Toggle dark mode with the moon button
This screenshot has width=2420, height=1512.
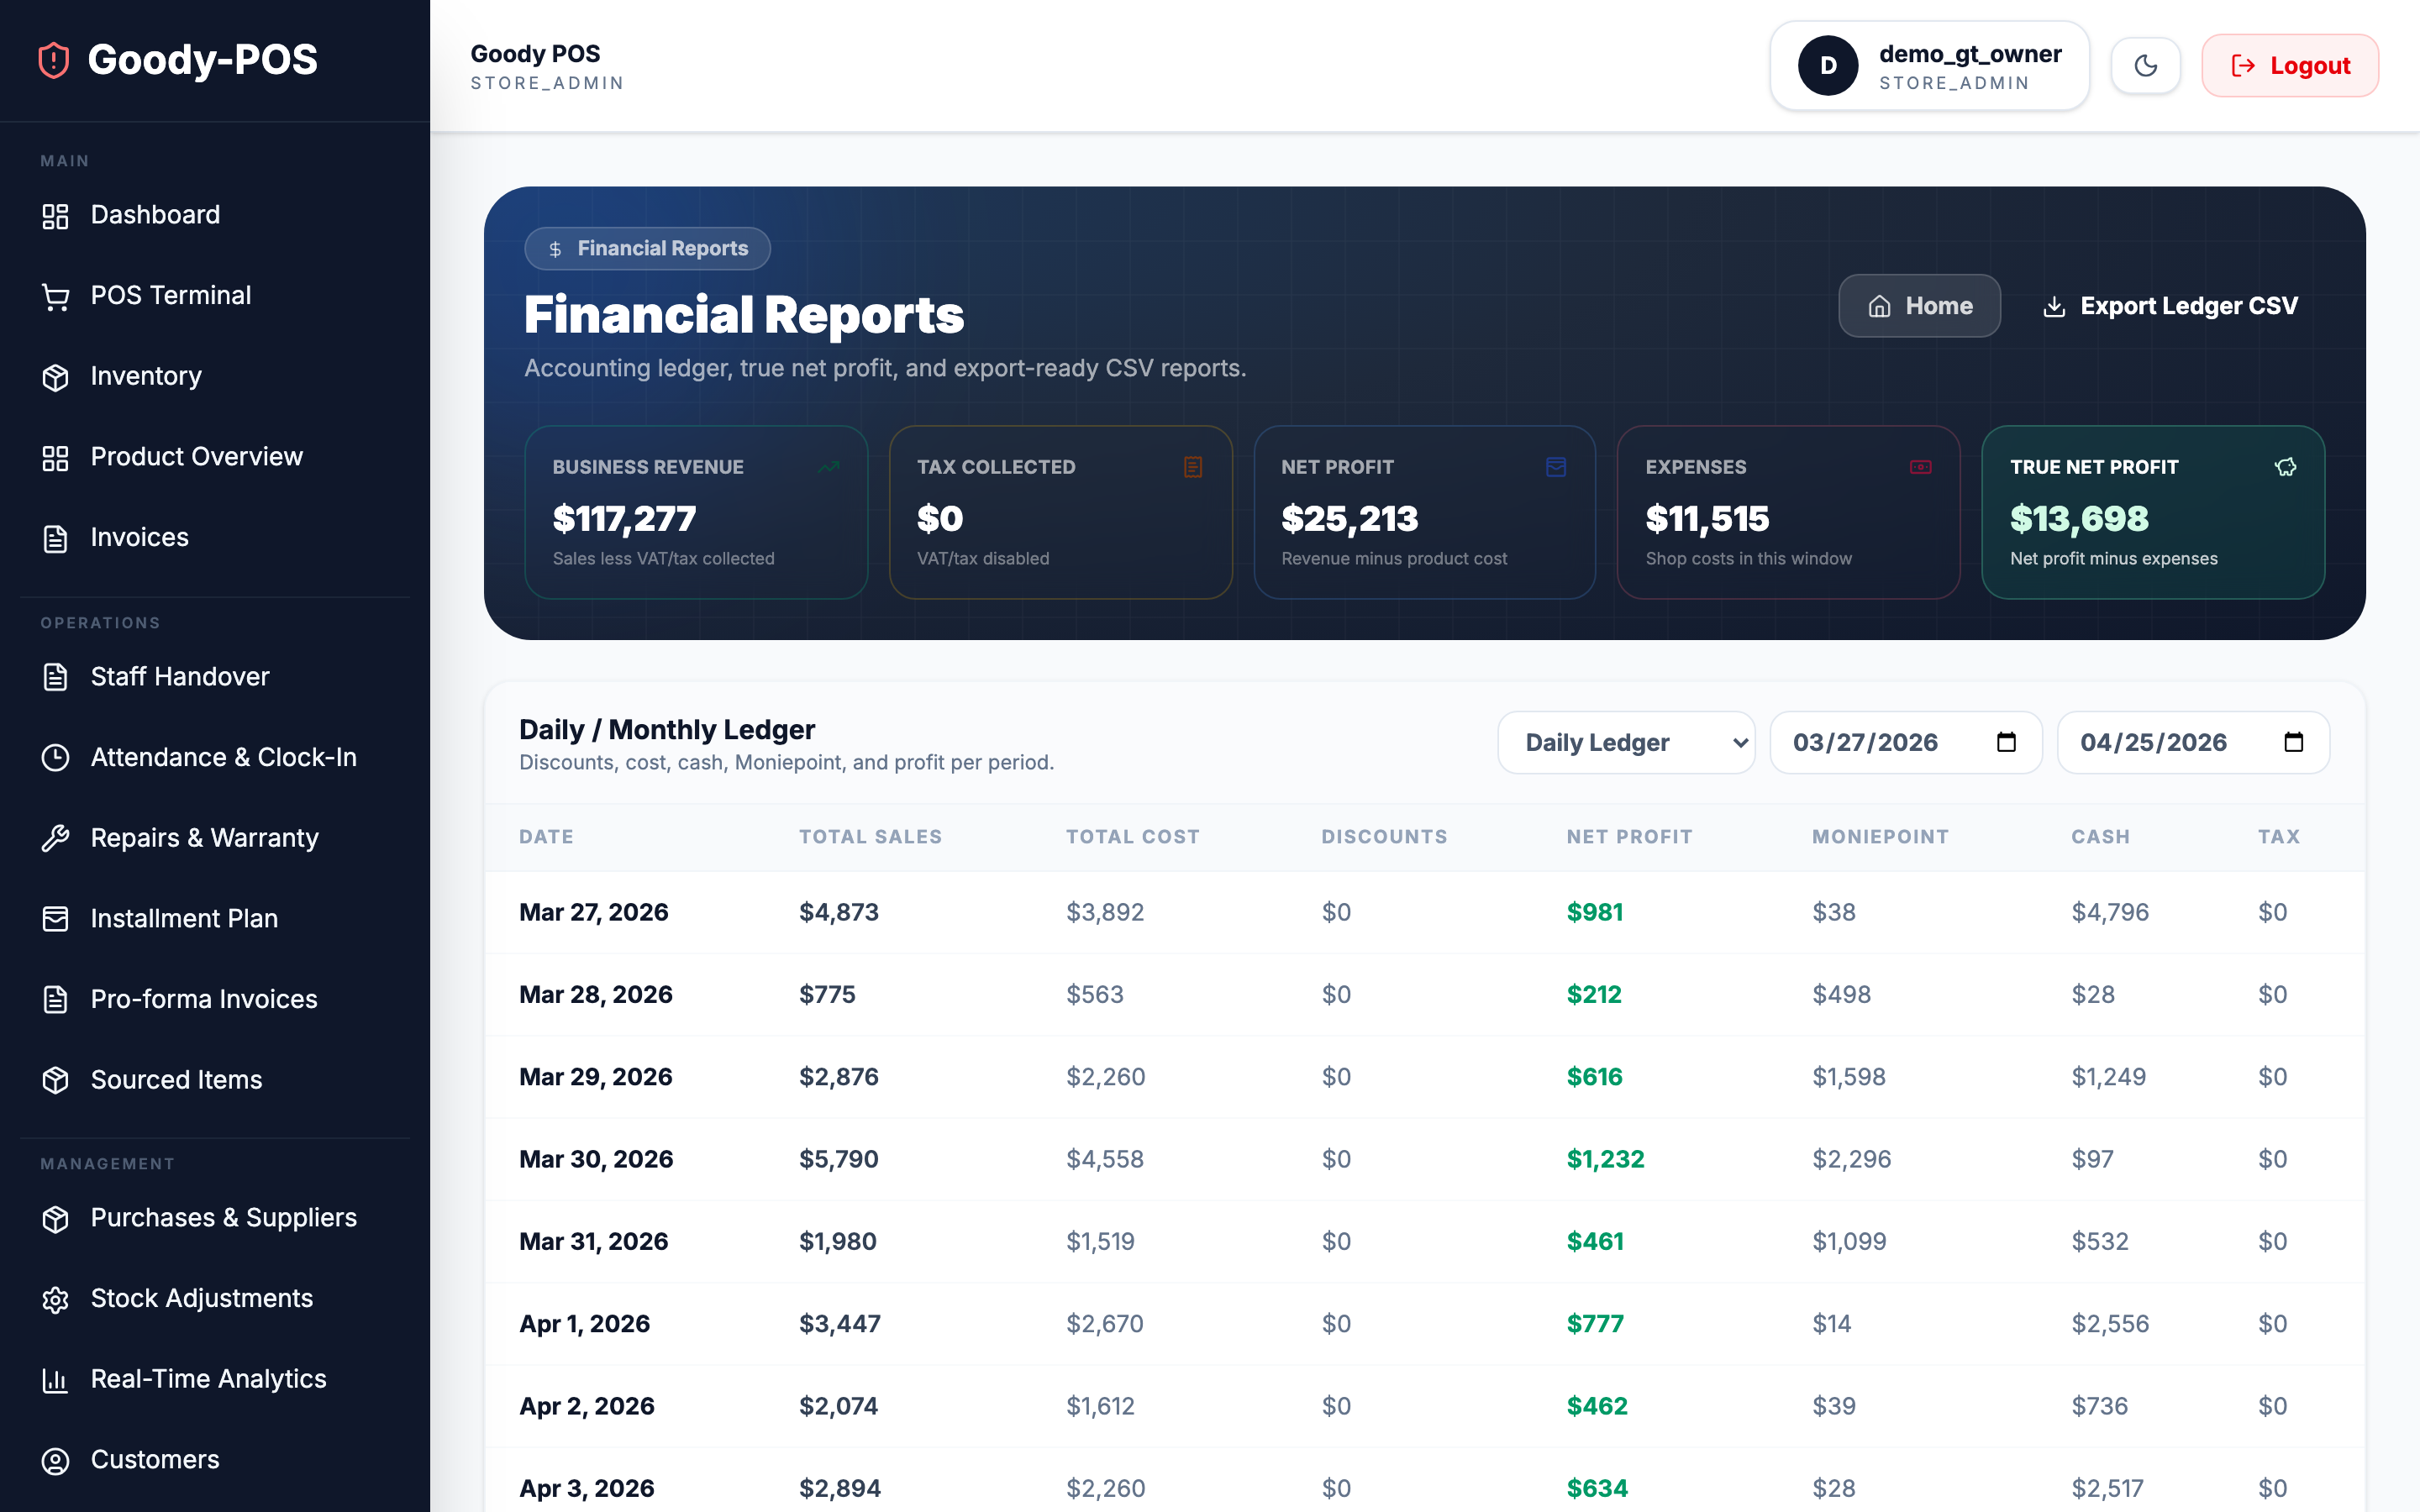pos(2146,65)
